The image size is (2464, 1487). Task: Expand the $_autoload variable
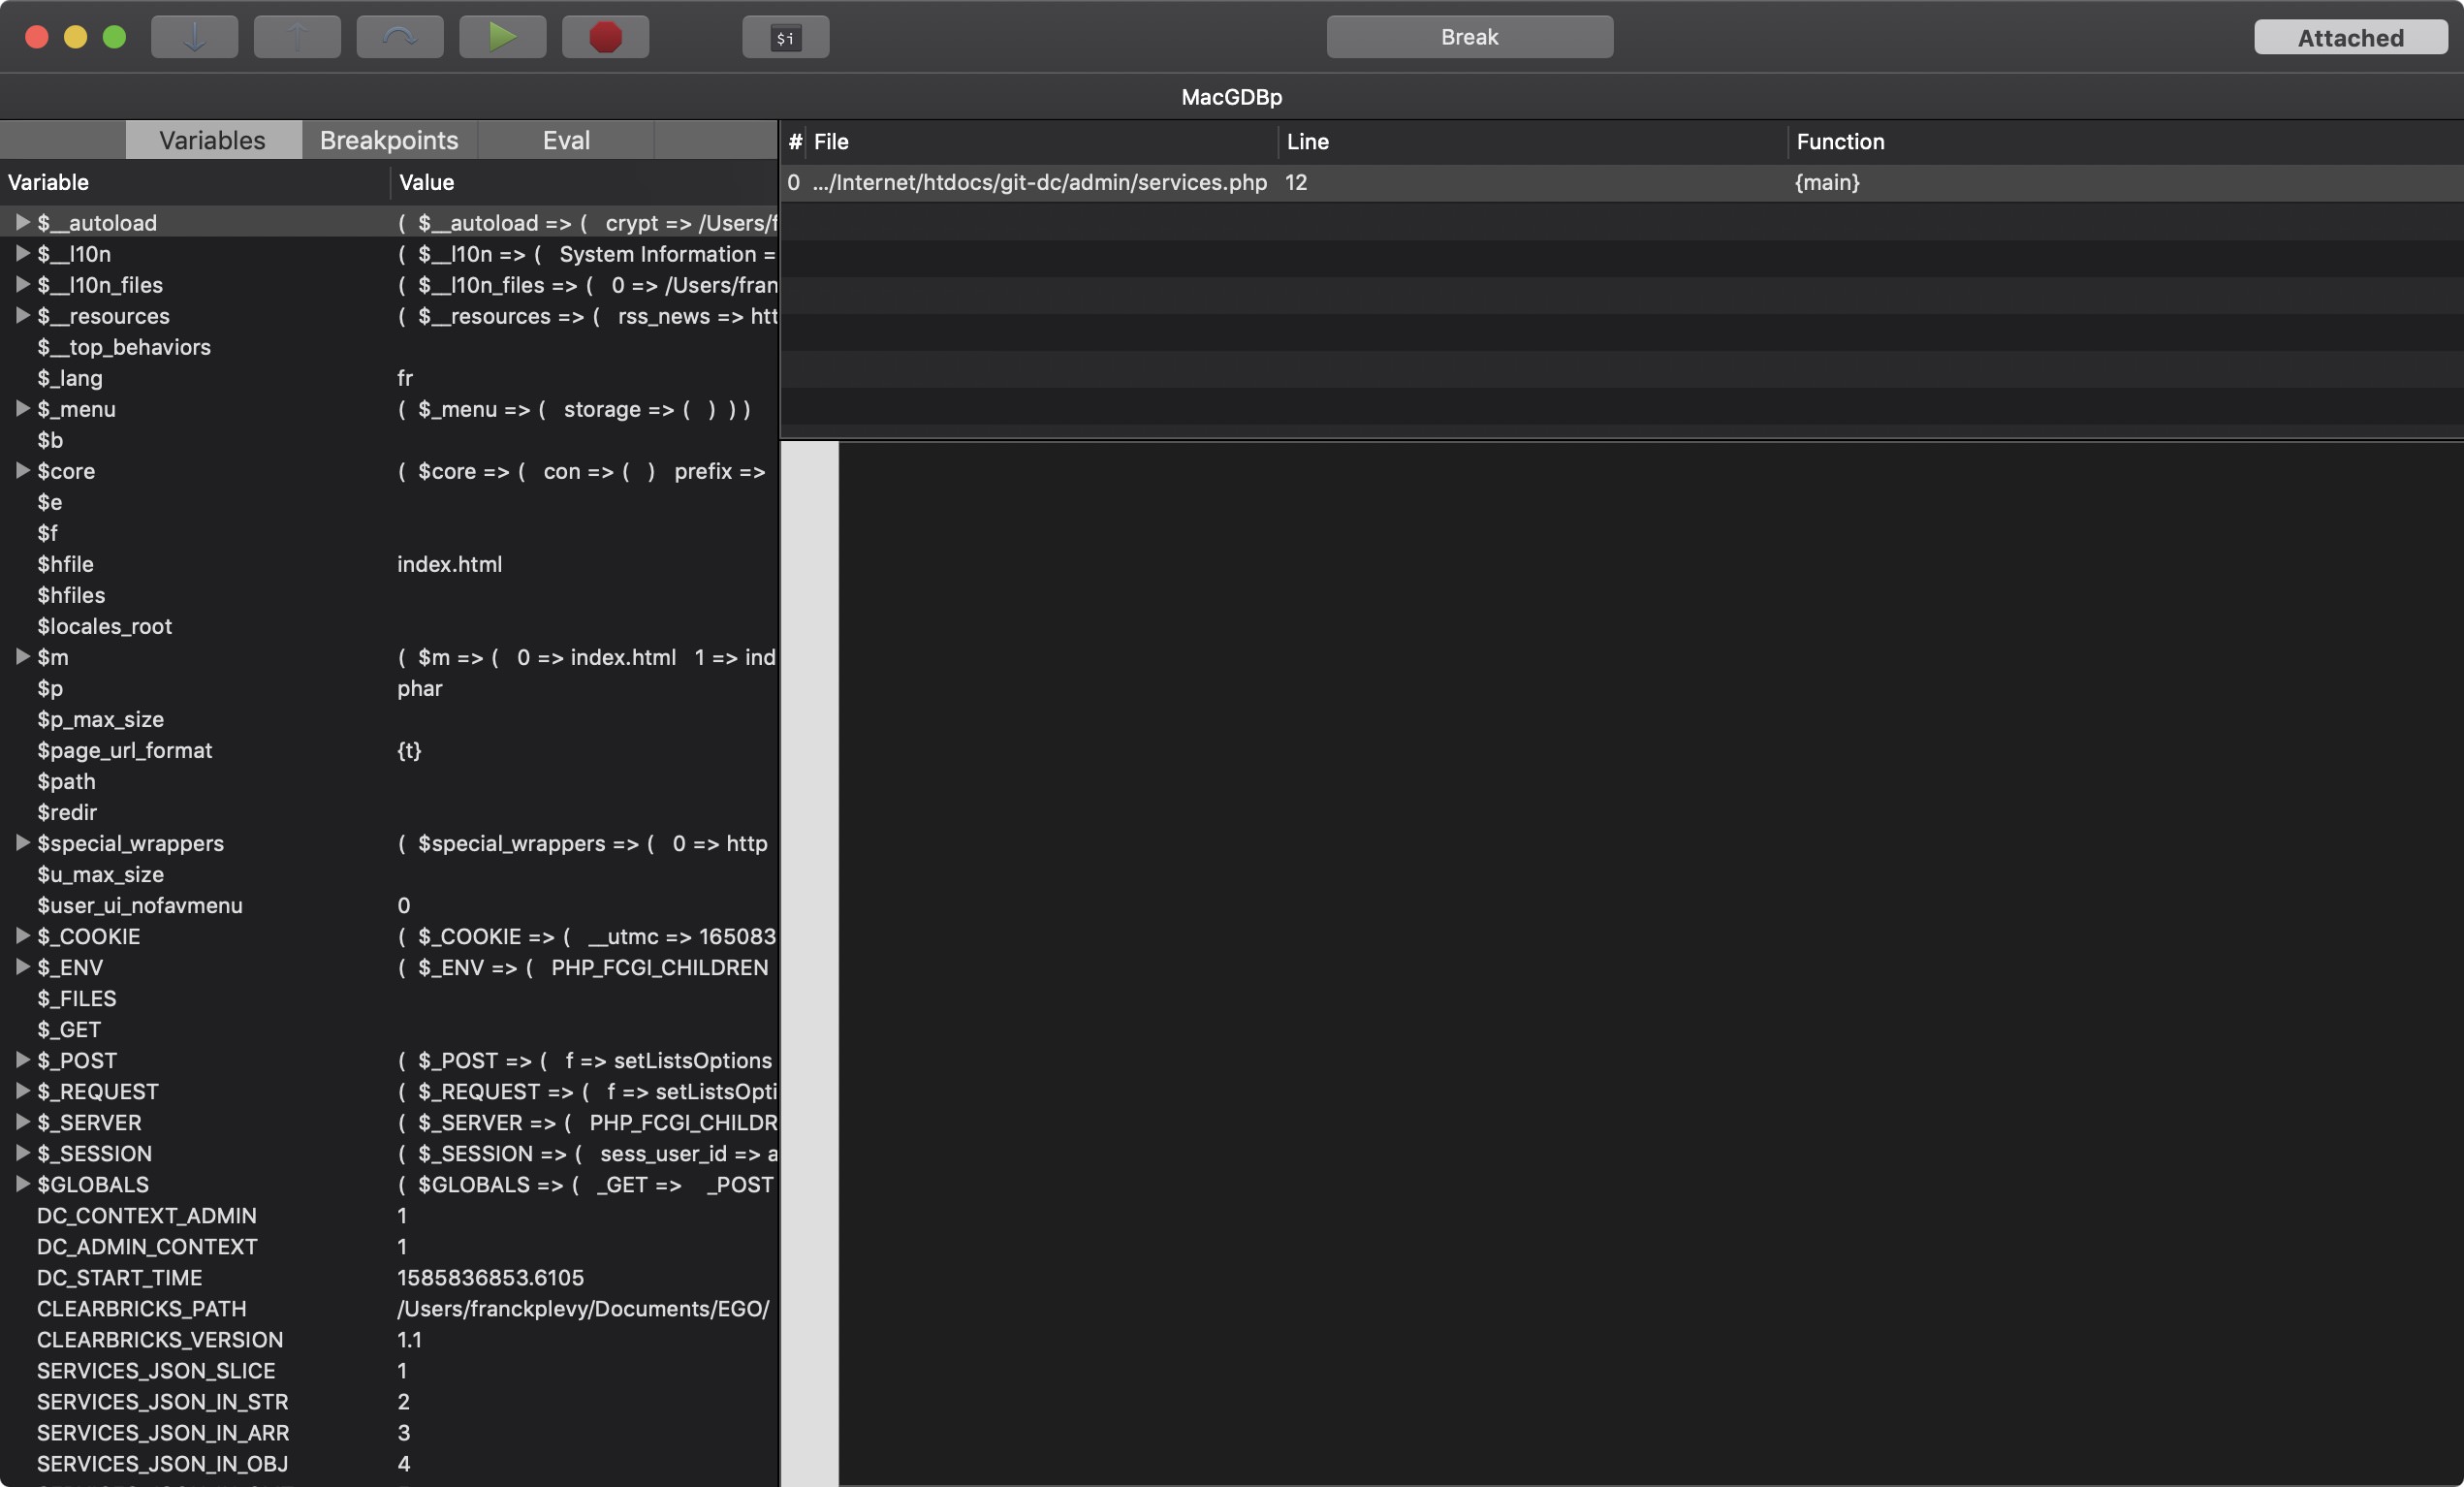[22, 222]
